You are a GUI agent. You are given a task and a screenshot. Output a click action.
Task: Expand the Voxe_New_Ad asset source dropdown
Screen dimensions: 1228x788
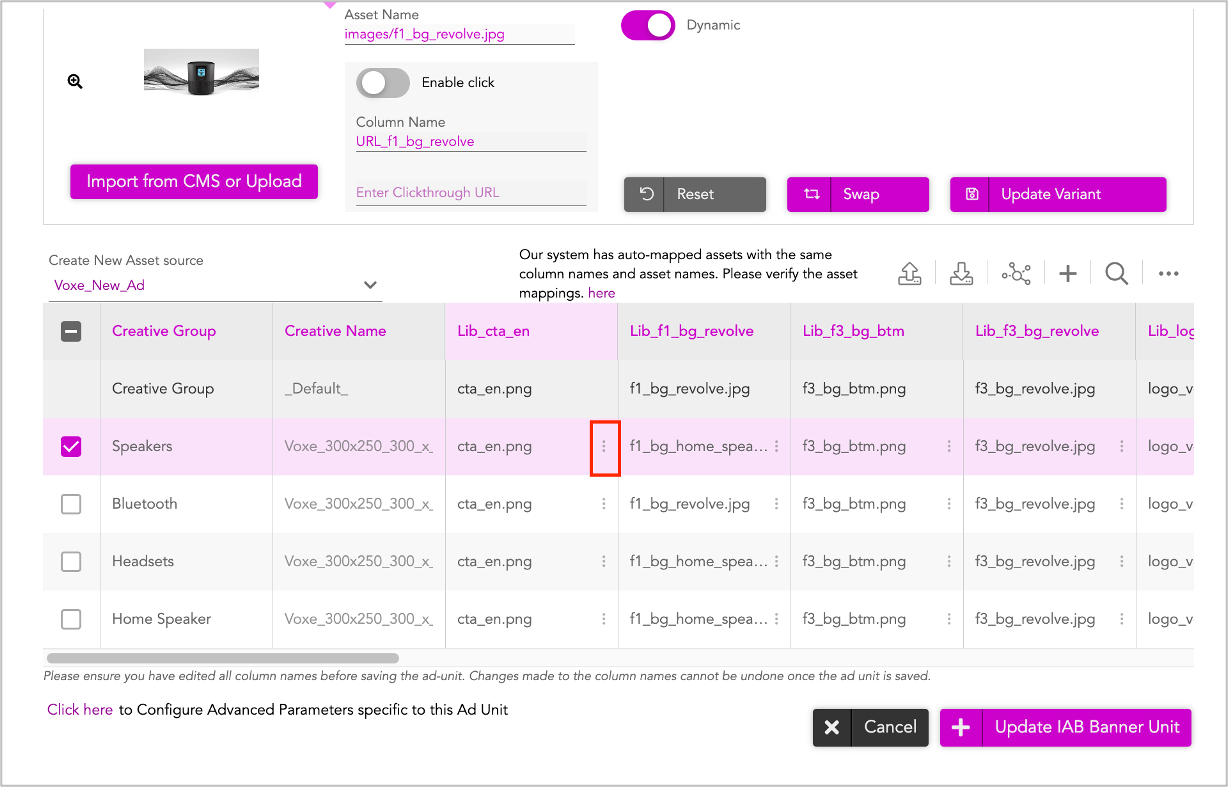(215, 286)
